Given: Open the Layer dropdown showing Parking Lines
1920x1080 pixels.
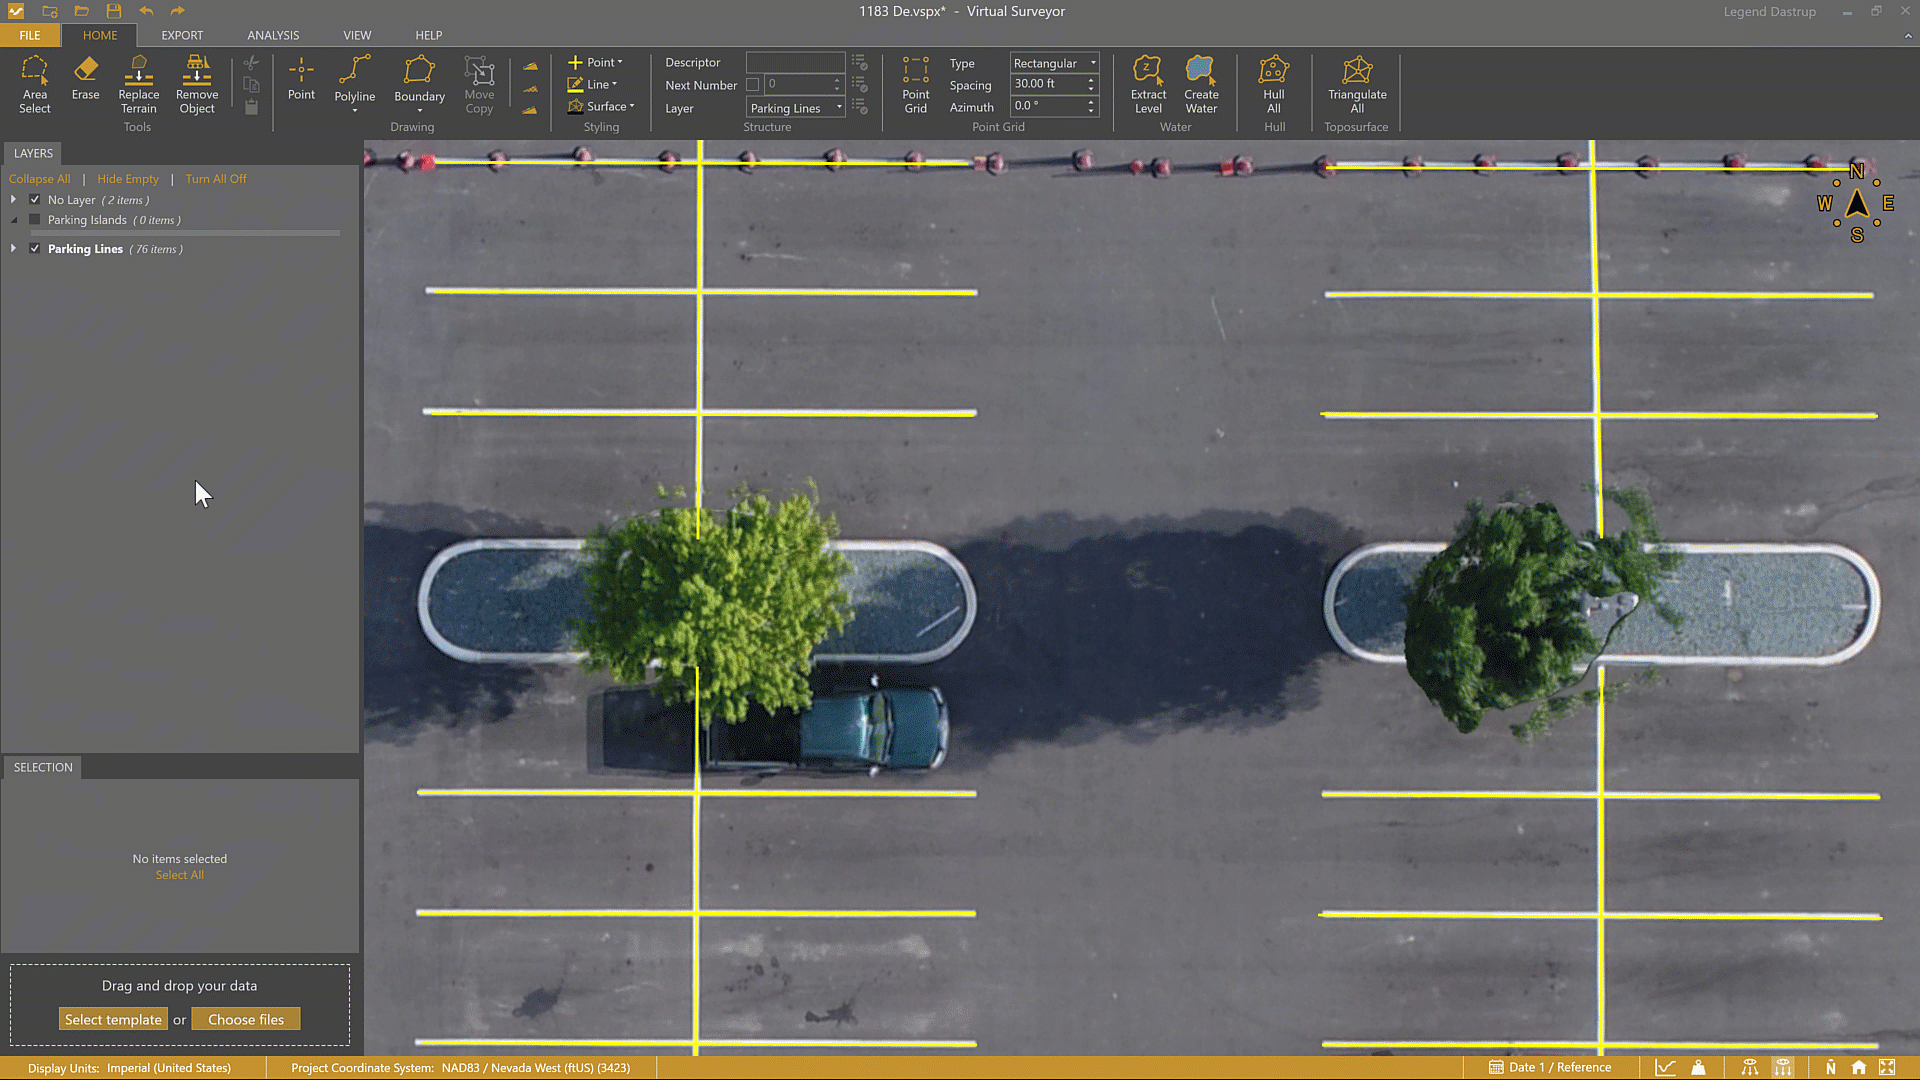Looking at the screenshot, I should (x=795, y=108).
